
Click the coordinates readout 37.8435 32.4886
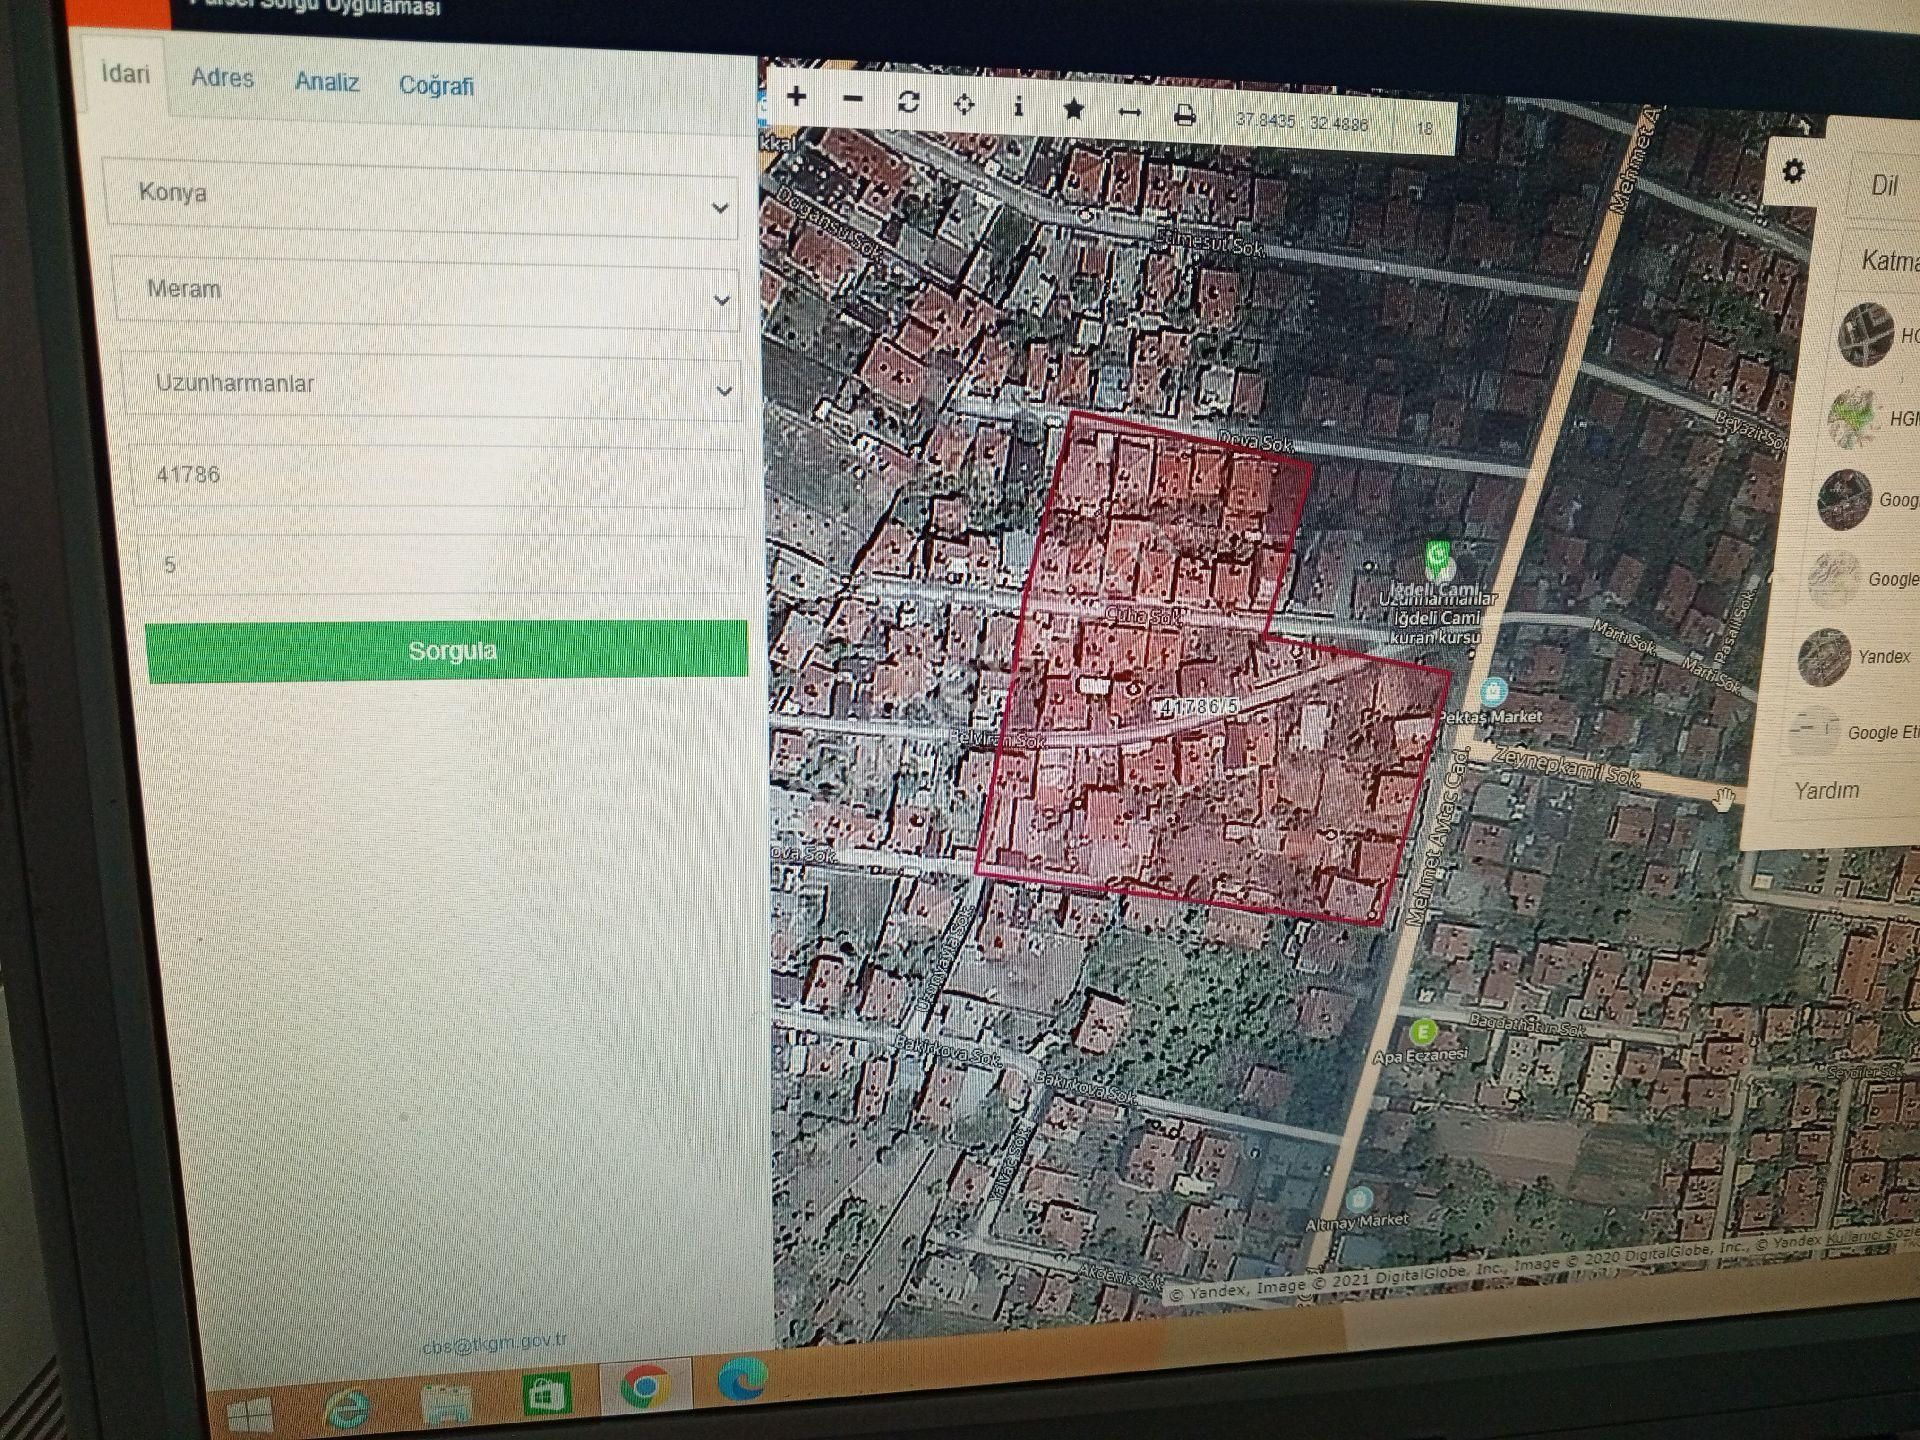1301,123
